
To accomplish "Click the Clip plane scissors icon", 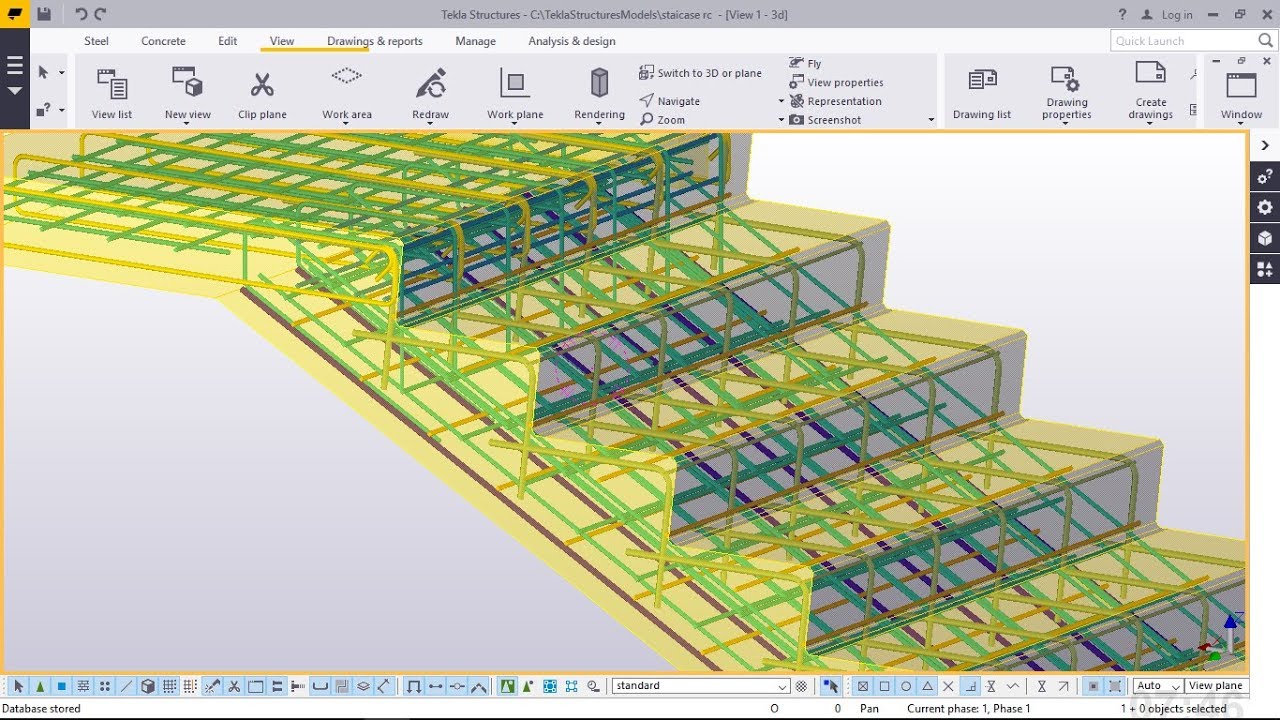I will tap(262, 85).
